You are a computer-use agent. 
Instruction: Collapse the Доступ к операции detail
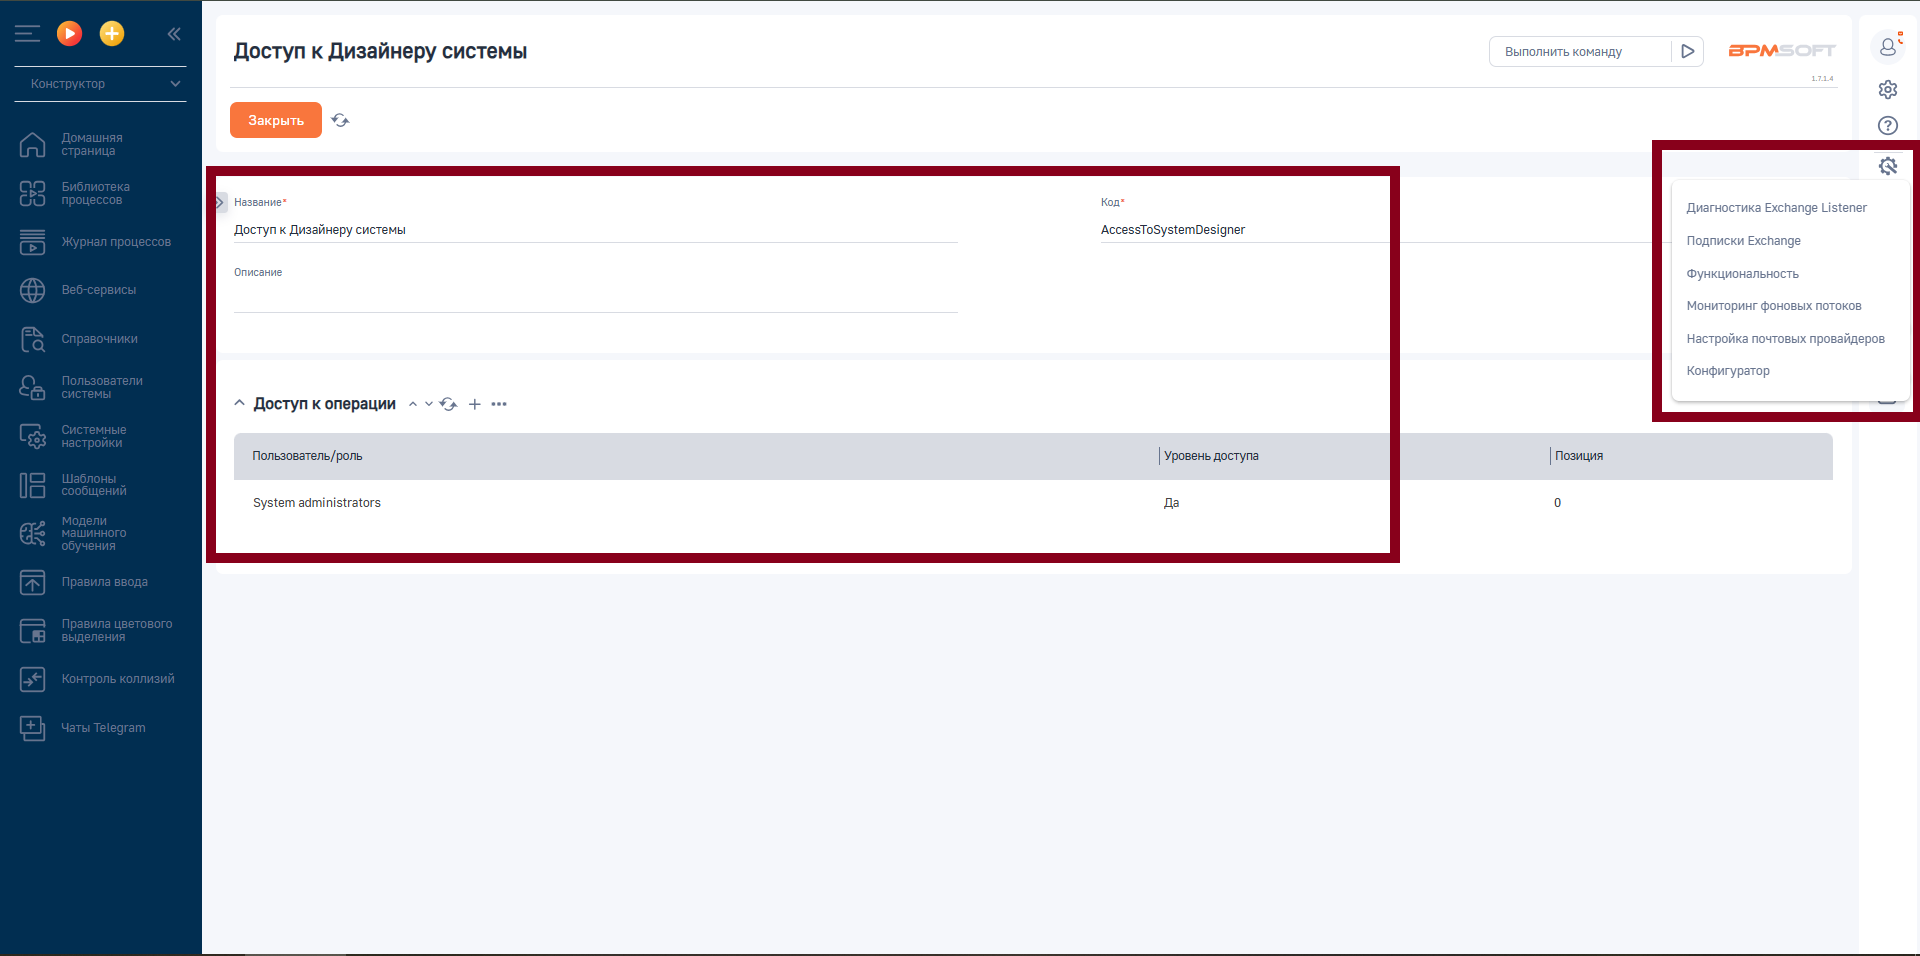point(239,403)
